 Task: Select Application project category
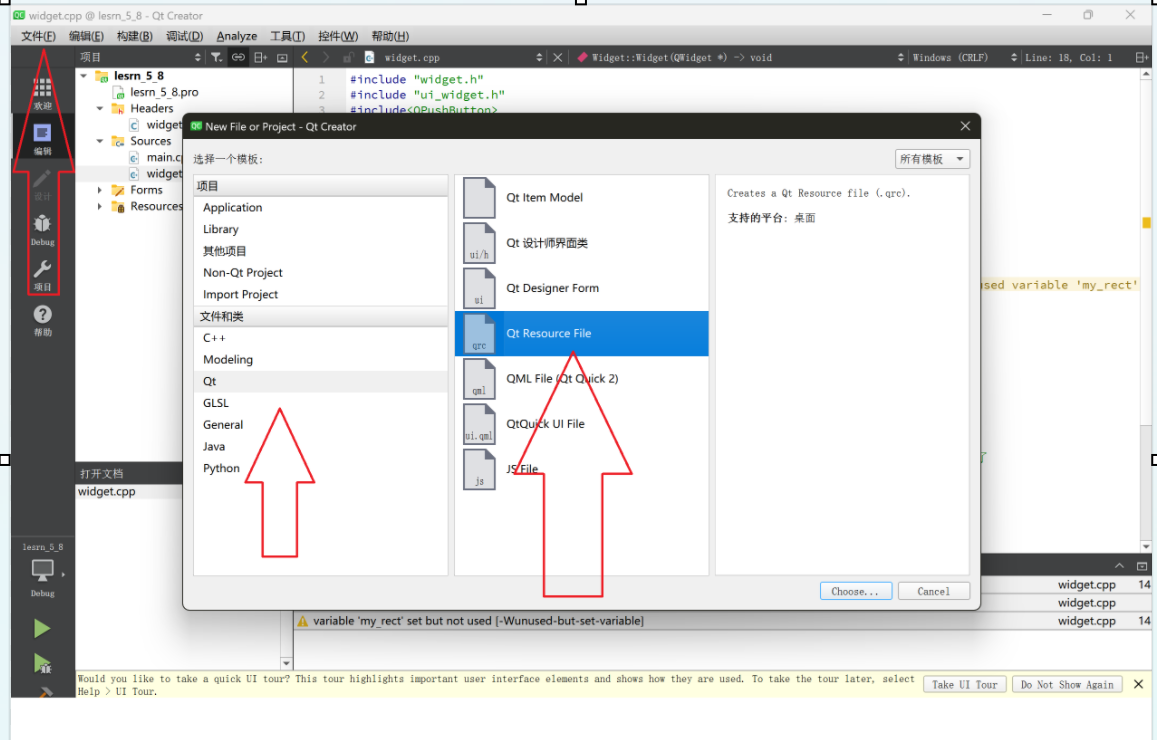(x=320, y=208)
